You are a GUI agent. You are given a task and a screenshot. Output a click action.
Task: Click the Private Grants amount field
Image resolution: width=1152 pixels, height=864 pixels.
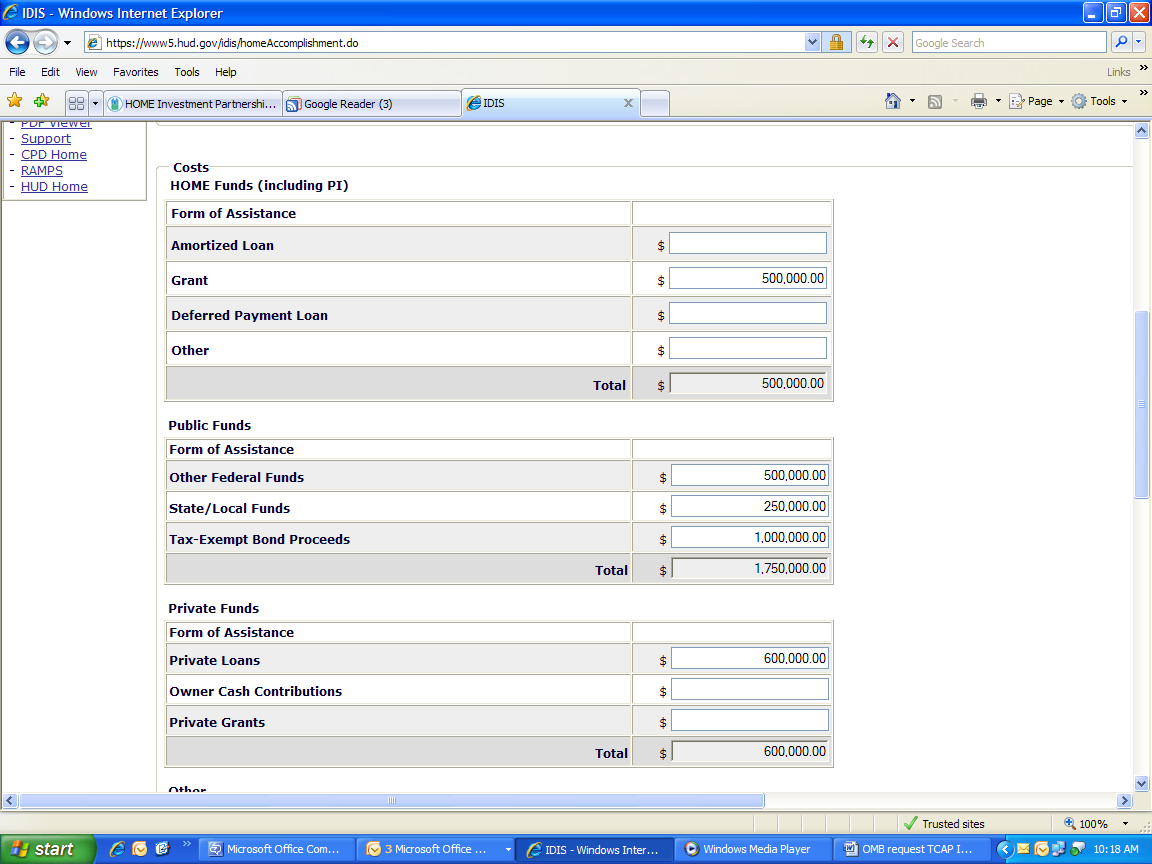[x=749, y=720]
